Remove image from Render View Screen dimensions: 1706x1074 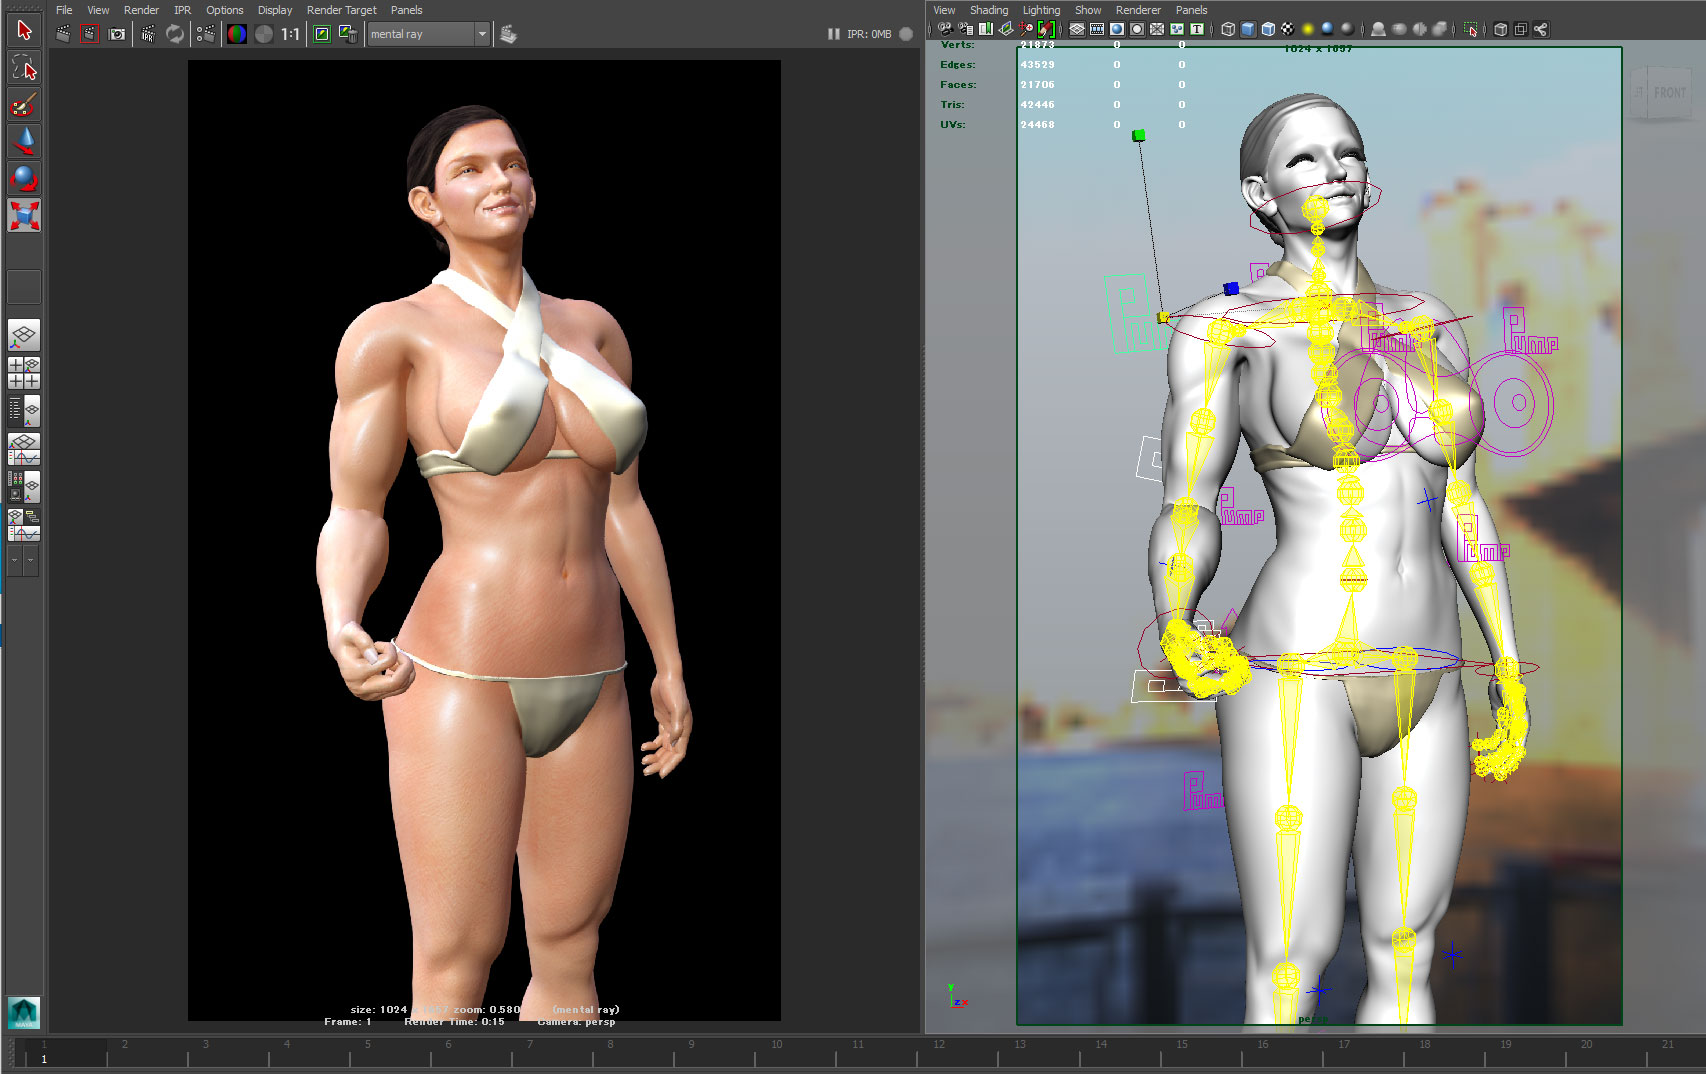click(348, 34)
